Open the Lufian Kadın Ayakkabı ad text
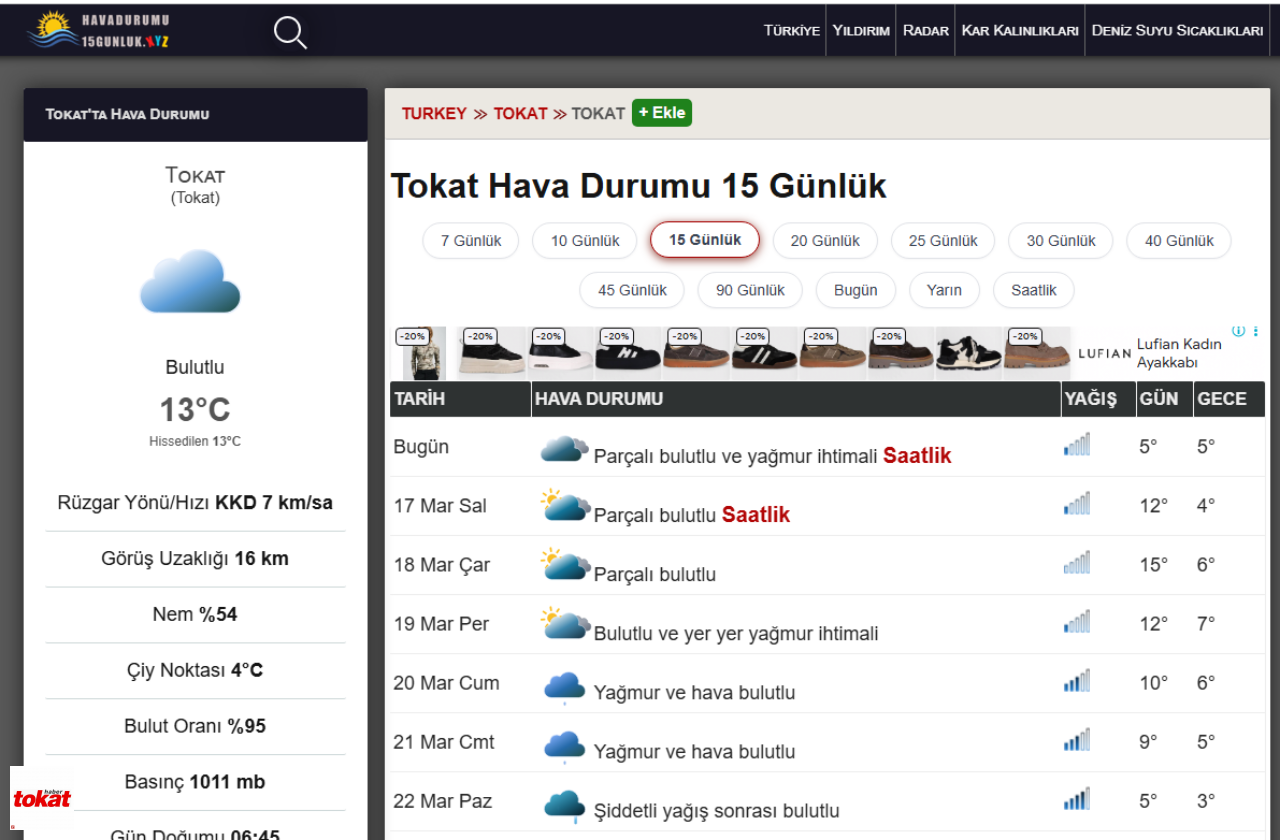 point(1179,353)
